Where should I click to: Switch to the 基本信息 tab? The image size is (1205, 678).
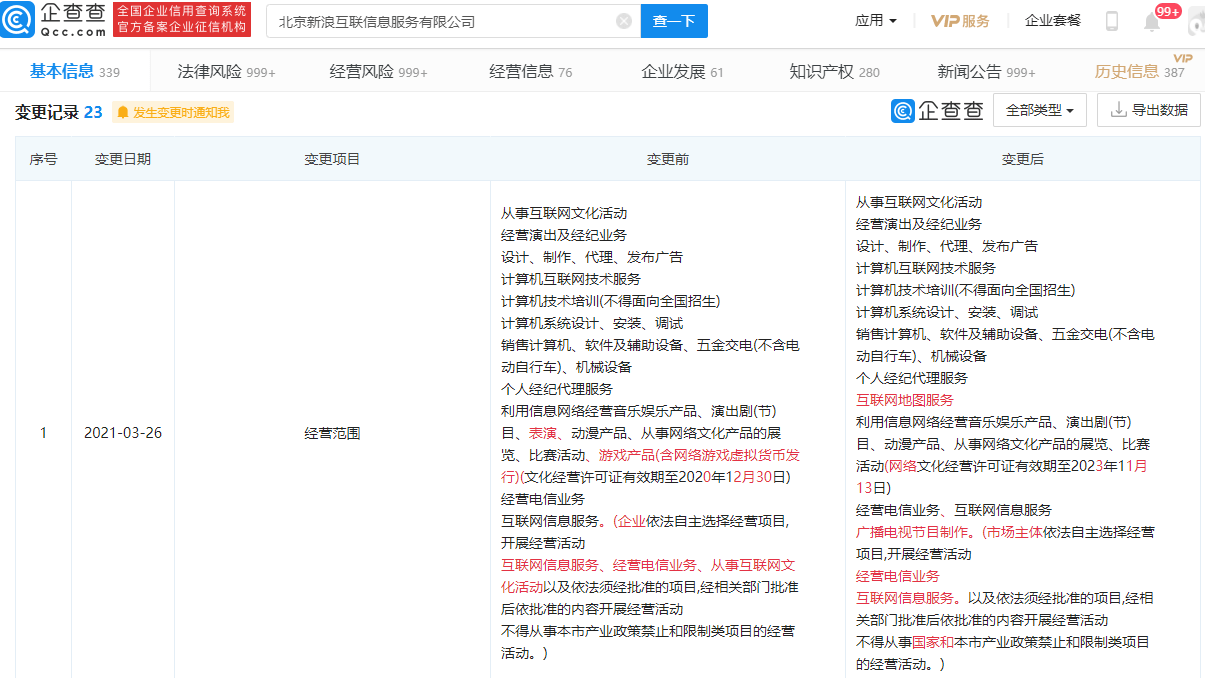75,71
